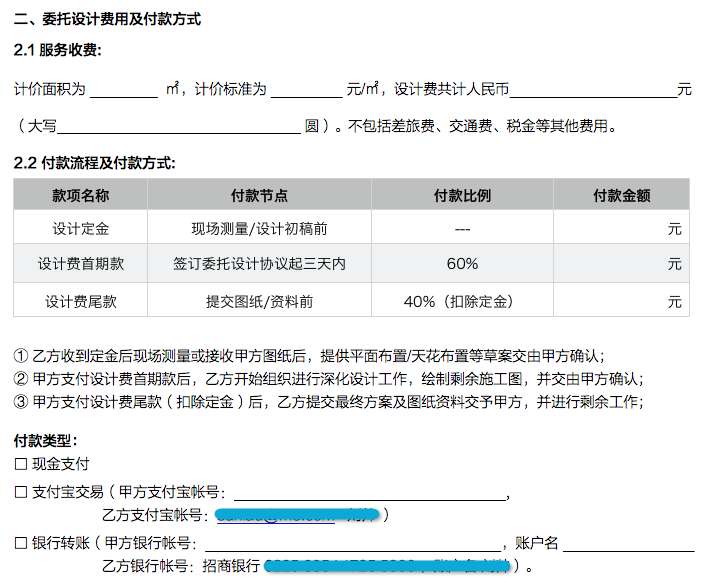Screen dimensions: 721x581
Task: Click the 付款金额 cell in 设计定金 row
Action: click(x=621, y=228)
